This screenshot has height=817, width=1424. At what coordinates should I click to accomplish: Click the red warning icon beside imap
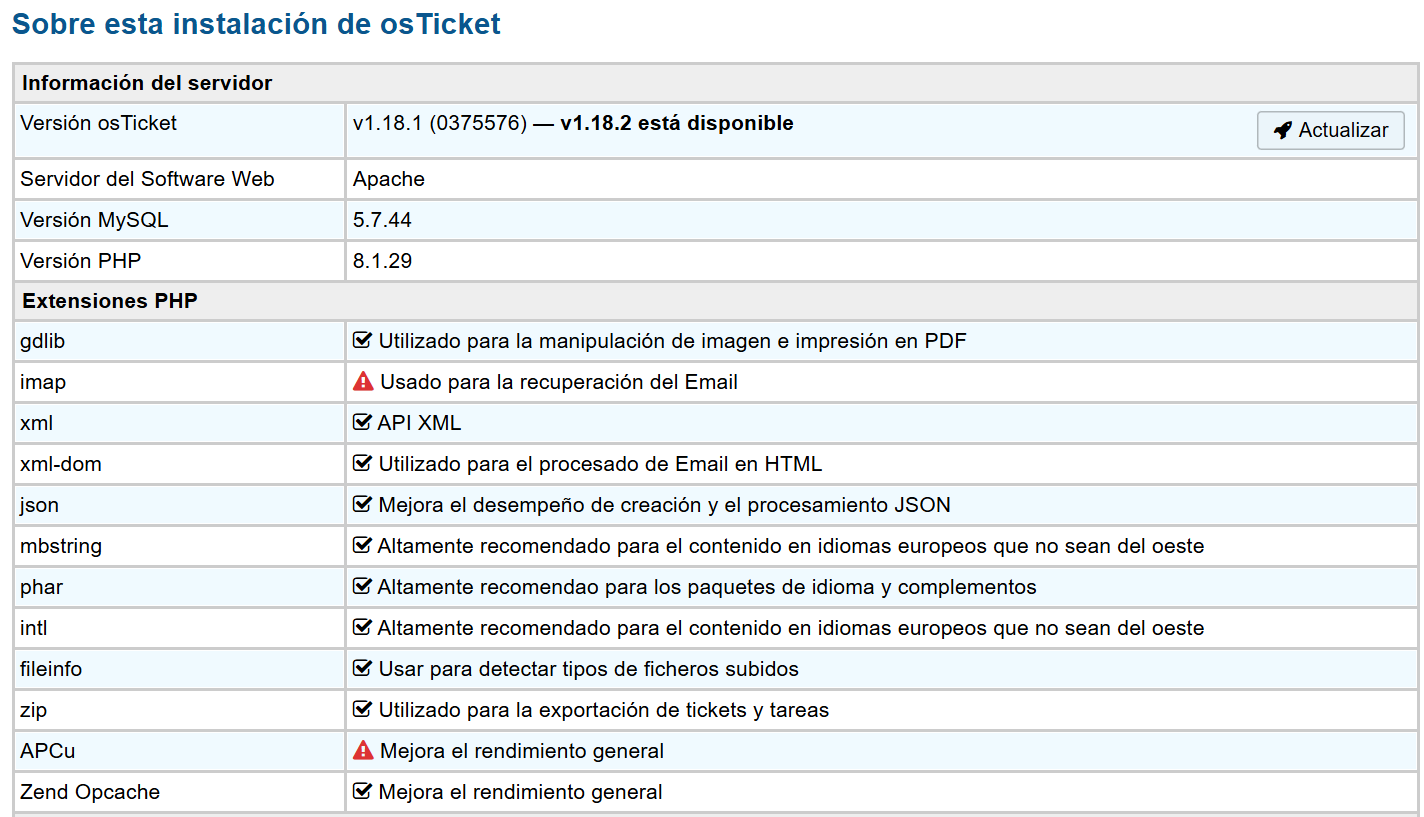[363, 382]
